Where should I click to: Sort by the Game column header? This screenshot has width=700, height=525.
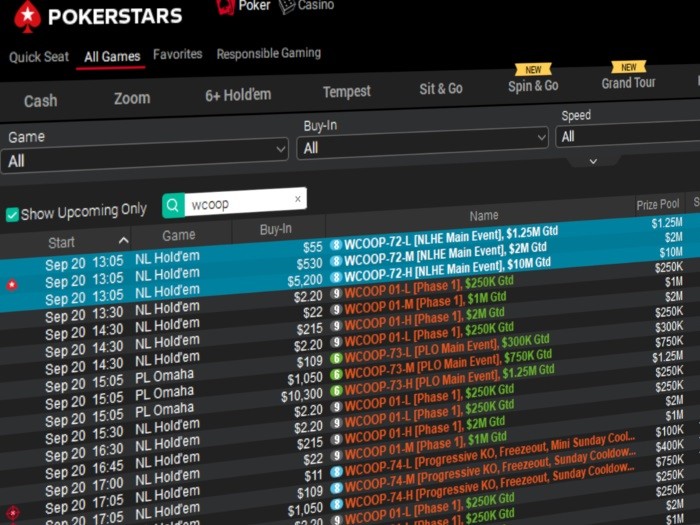(x=179, y=235)
